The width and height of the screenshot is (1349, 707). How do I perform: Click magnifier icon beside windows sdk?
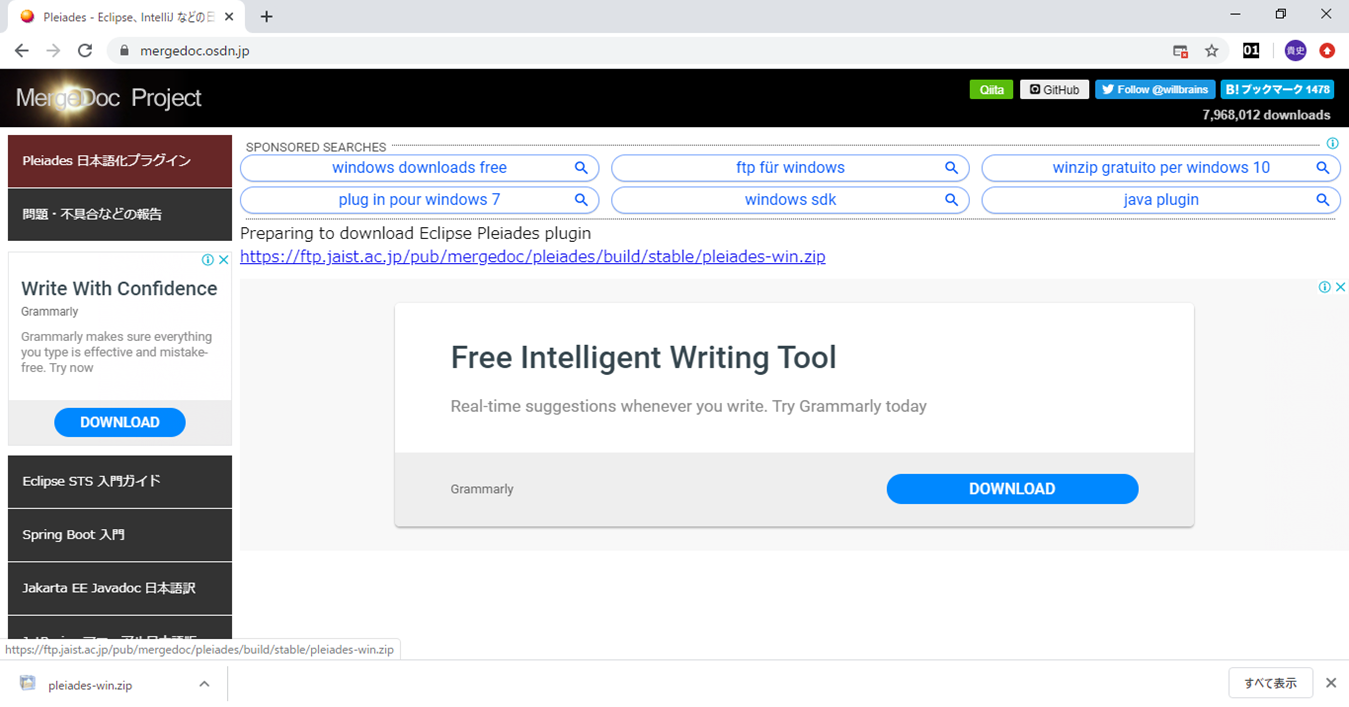tap(951, 200)
